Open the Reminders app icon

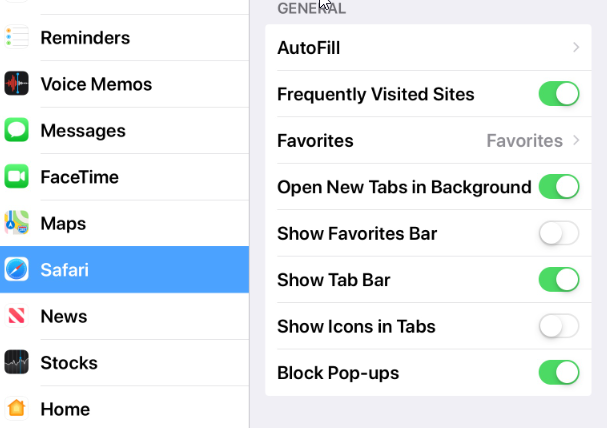pos(16,38)
